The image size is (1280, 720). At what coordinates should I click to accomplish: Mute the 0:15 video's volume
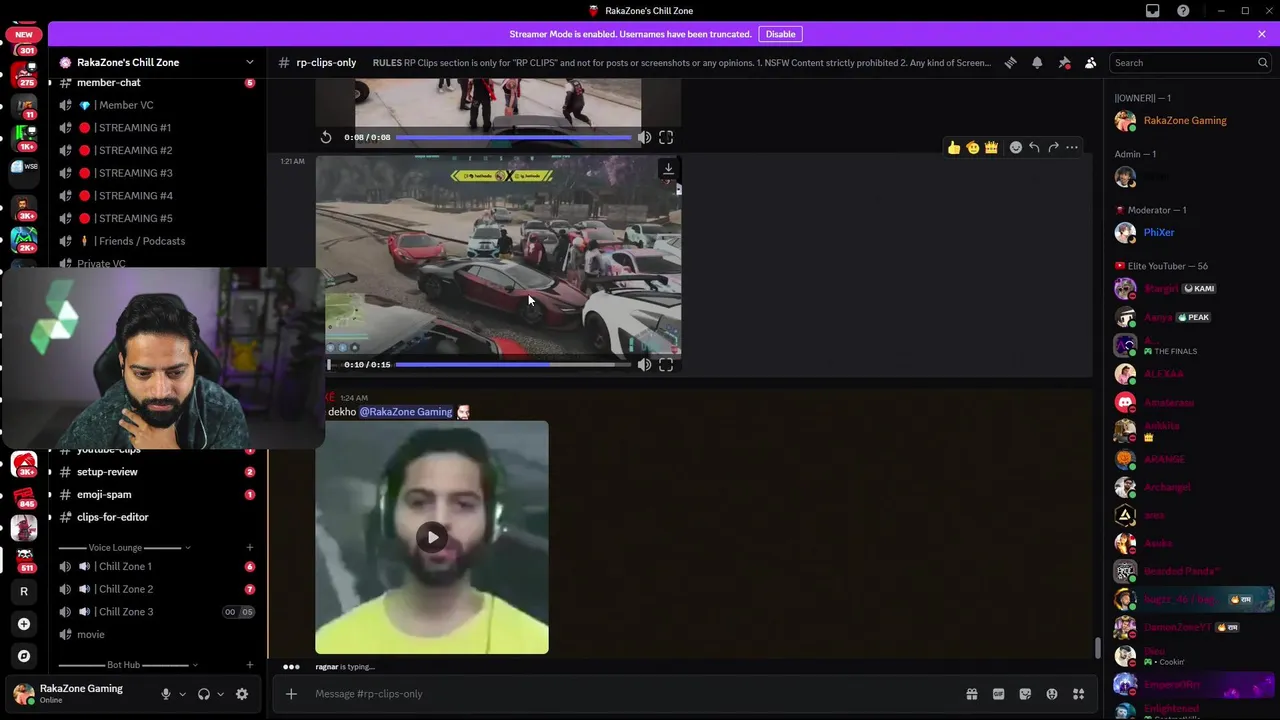[644, 365]
